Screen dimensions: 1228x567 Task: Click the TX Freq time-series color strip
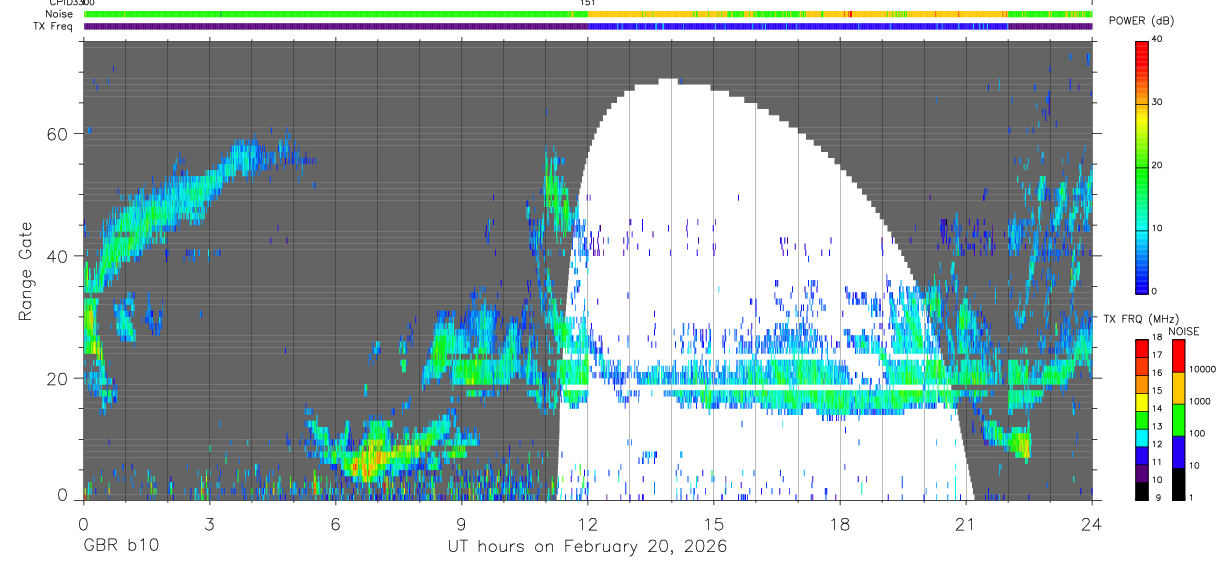pyautogui.click(x=588, y=26)
